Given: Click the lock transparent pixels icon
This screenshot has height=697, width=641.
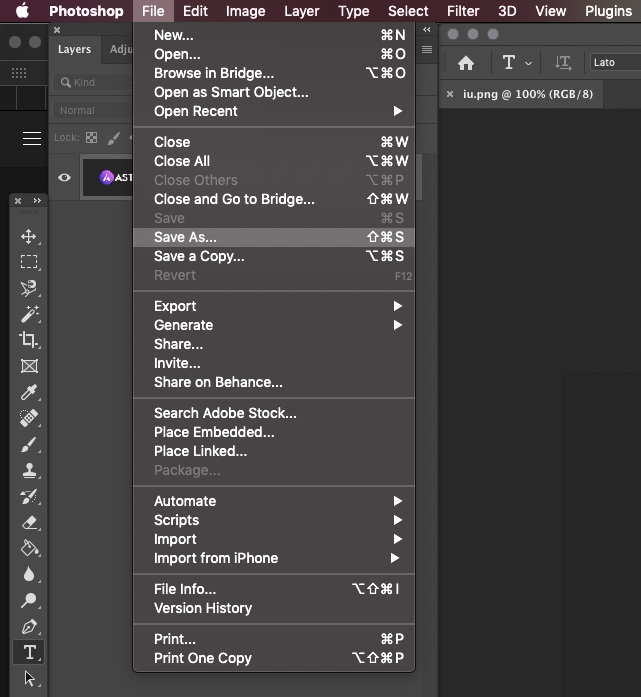Looking at the screenshot, I should click(92, 137).
